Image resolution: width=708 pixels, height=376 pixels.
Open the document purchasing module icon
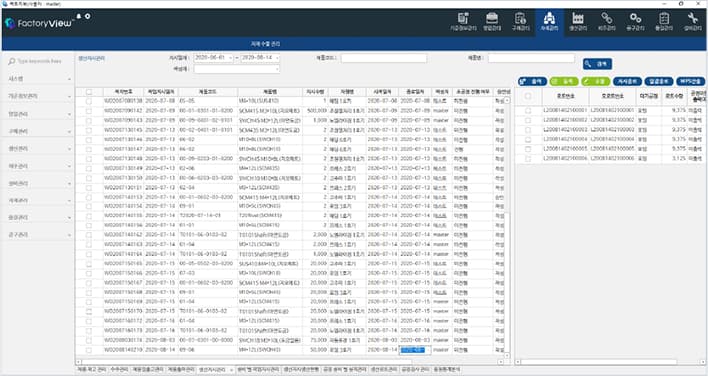(x=520, y=21)
